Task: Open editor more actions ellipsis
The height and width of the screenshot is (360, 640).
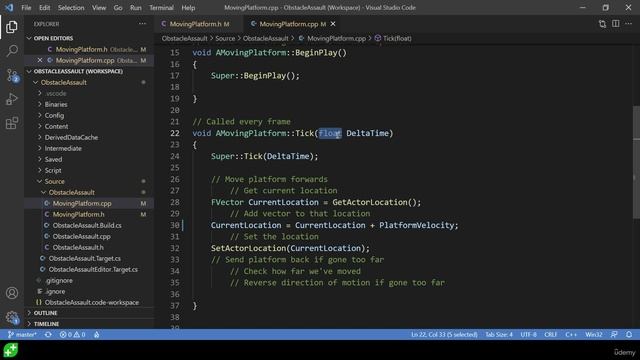Action: click(629, 24)
